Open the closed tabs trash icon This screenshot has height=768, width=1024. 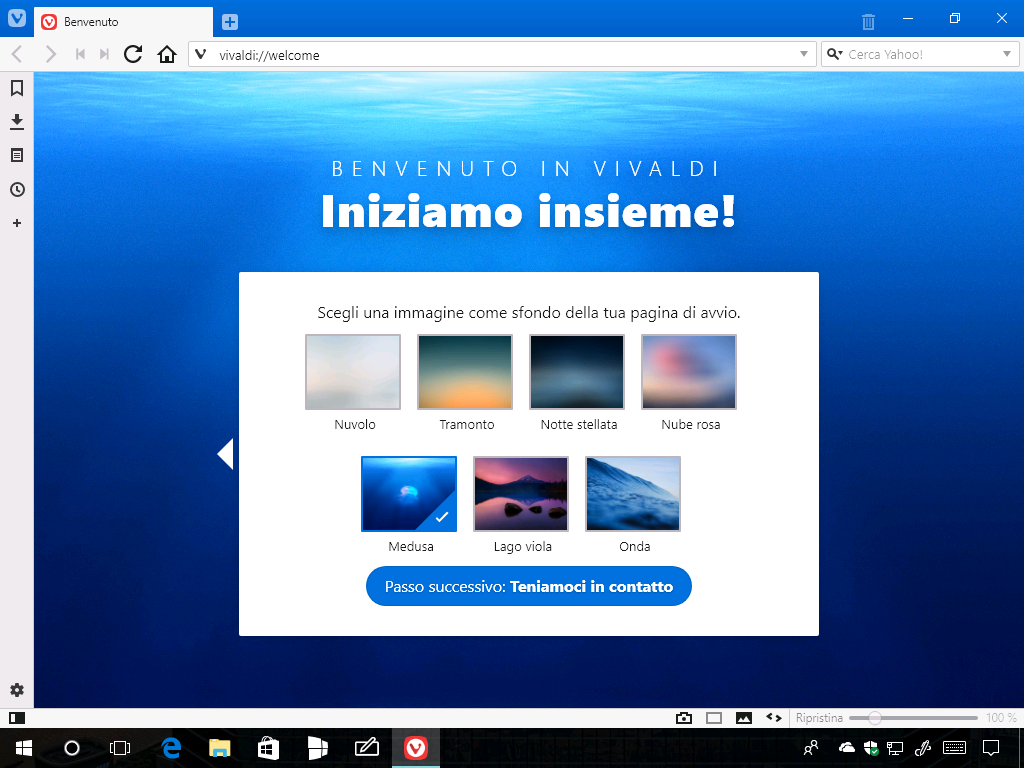868,22
